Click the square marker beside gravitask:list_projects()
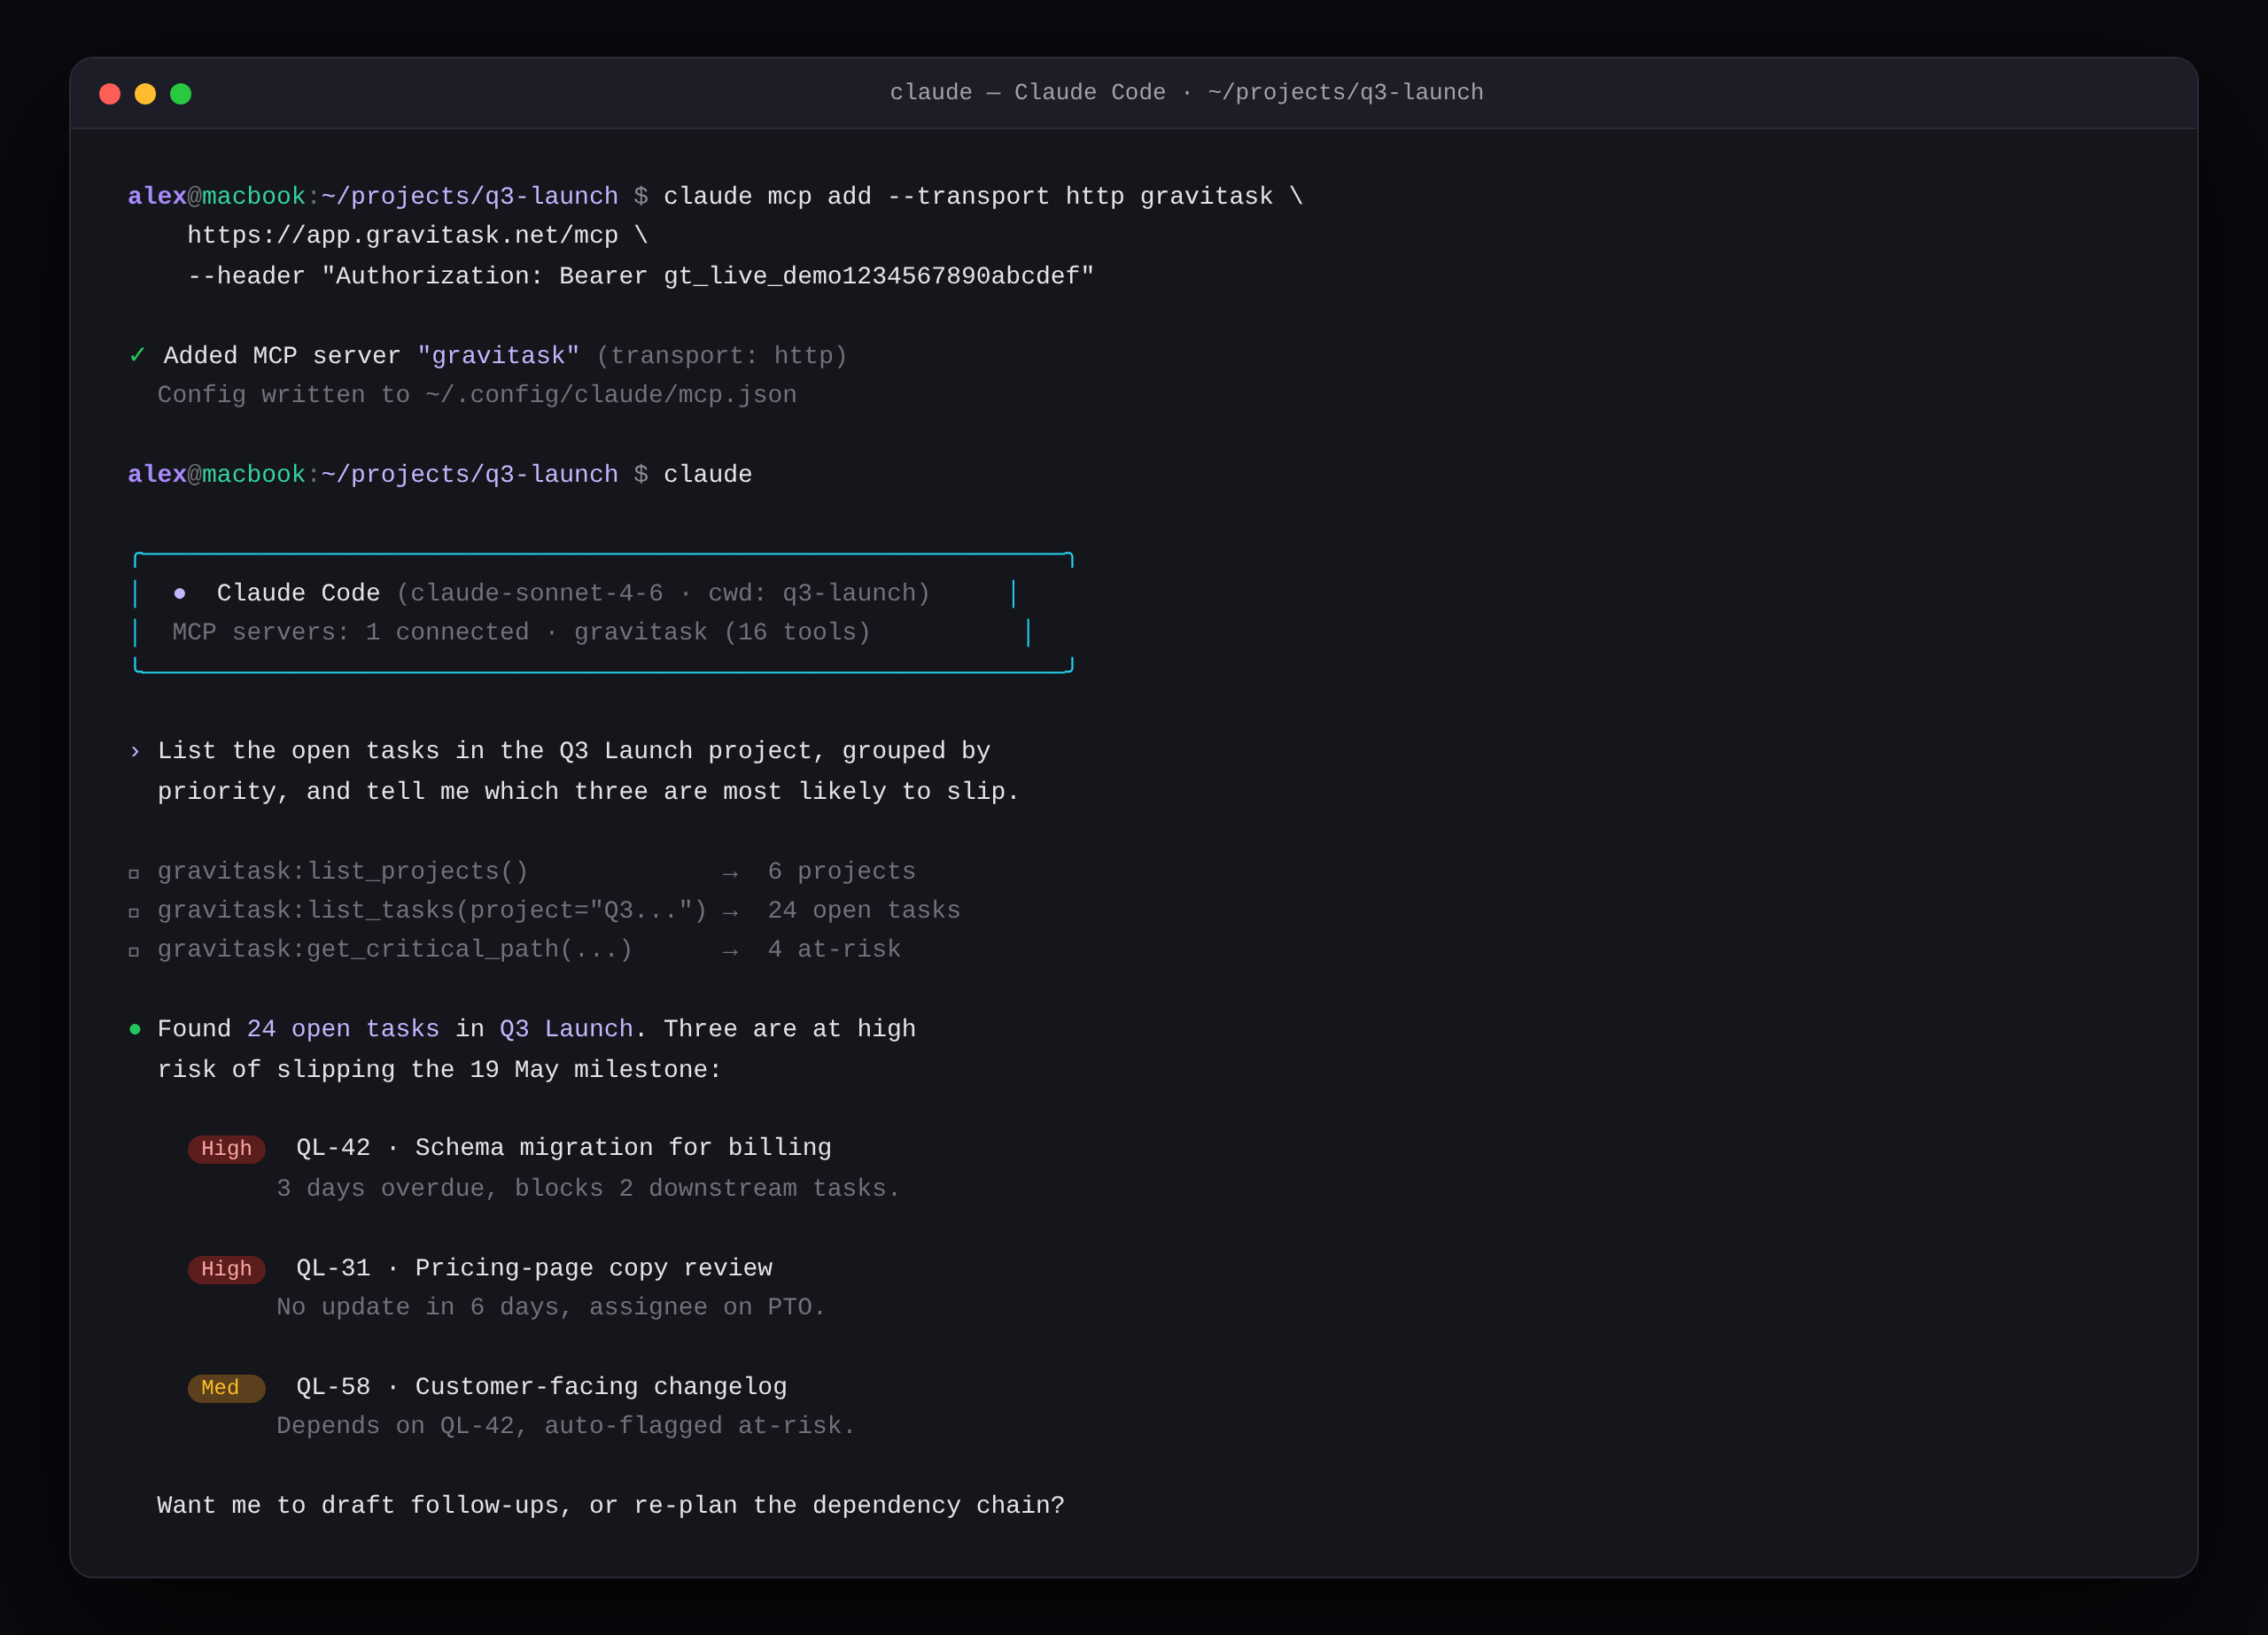 (x=134, y=874)
